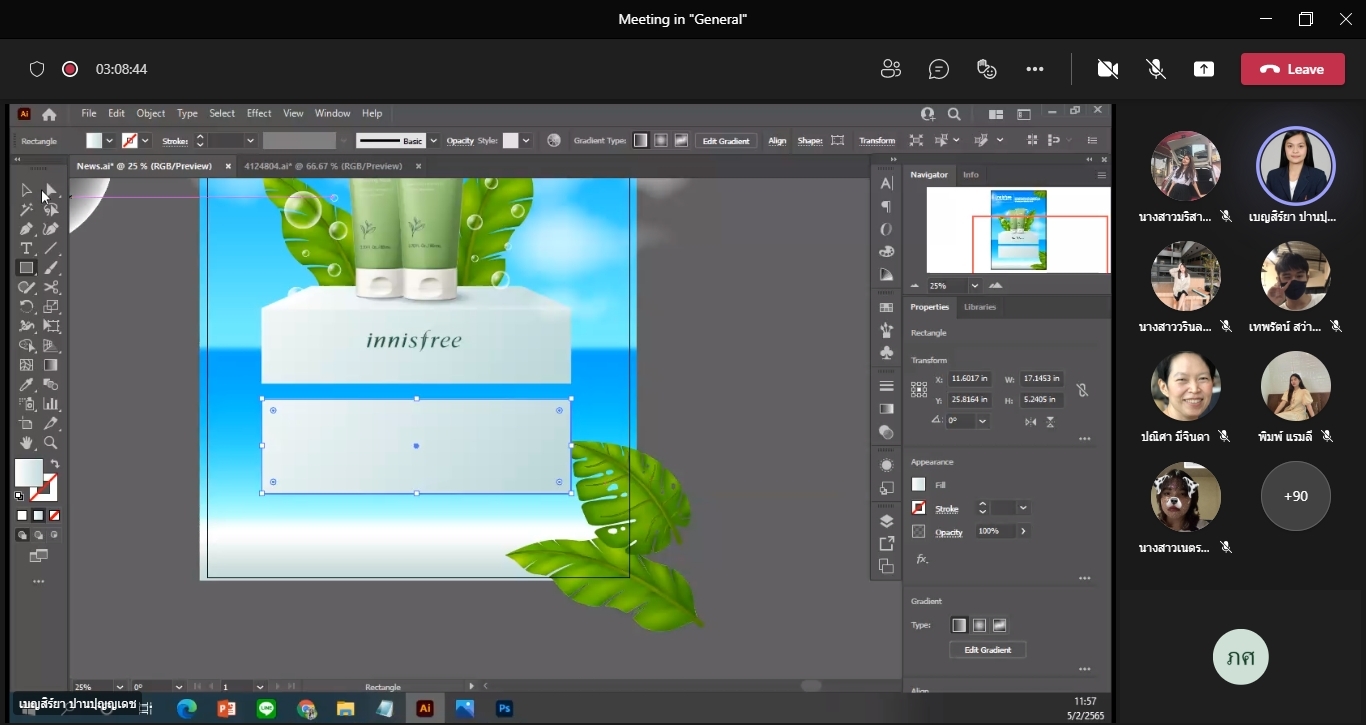This screenshot has height=725, width=1366.
Task: Open the fill color dropdown in control bar
Action: [110, 141]
